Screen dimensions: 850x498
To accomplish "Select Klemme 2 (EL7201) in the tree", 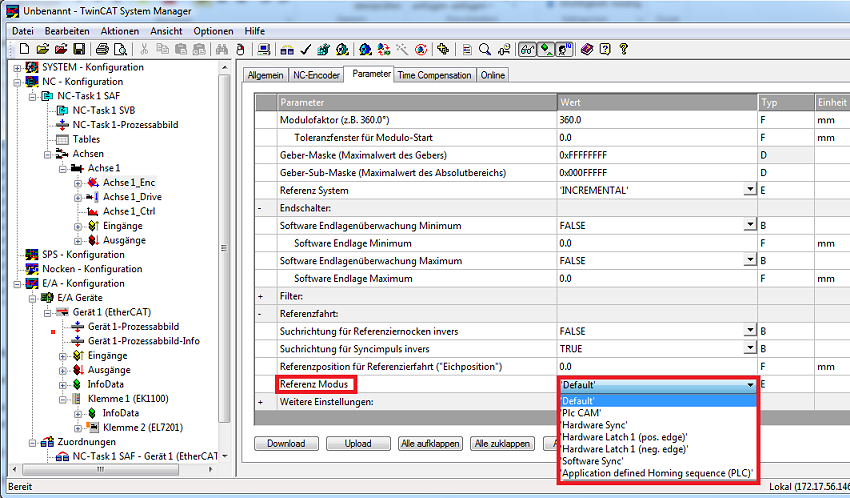I will pos(143,428).
